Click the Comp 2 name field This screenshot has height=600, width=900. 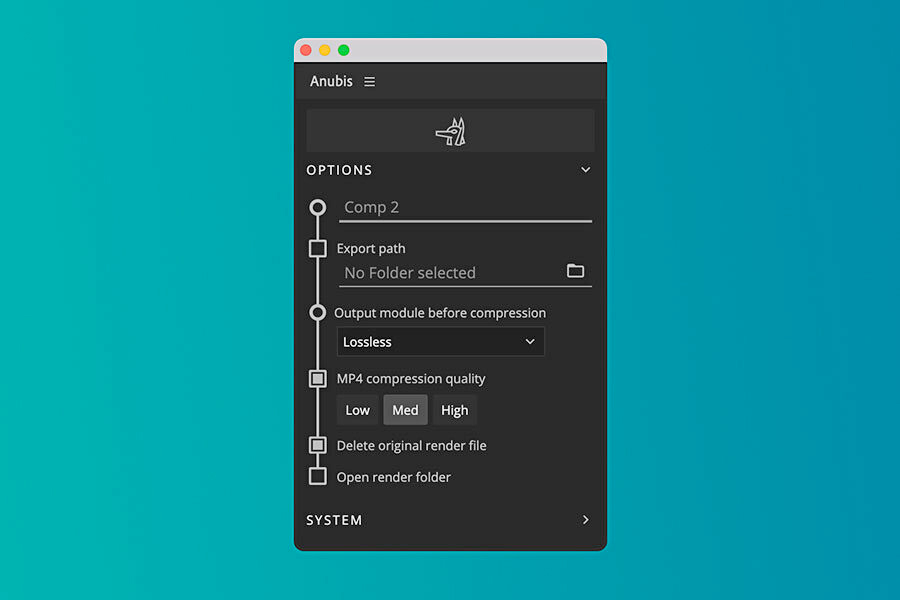pyautogui.click(x=465, y=208)
